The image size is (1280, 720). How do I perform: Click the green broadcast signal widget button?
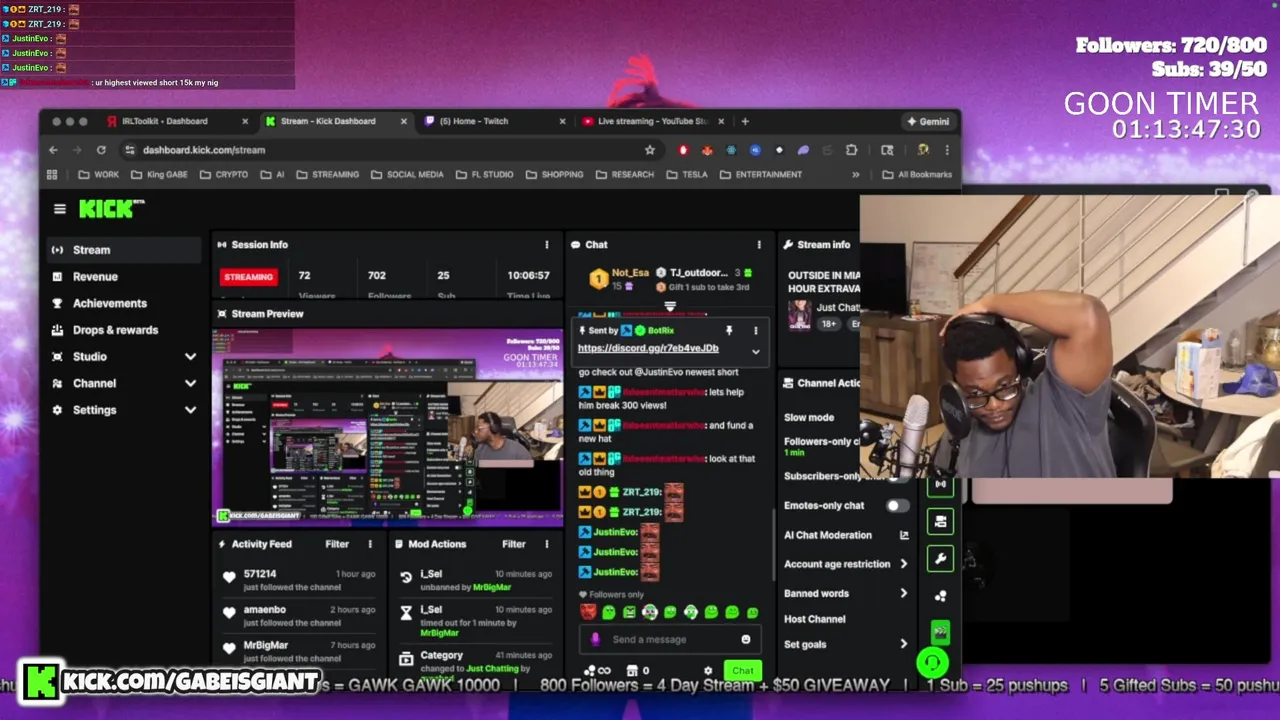point(940,485)
